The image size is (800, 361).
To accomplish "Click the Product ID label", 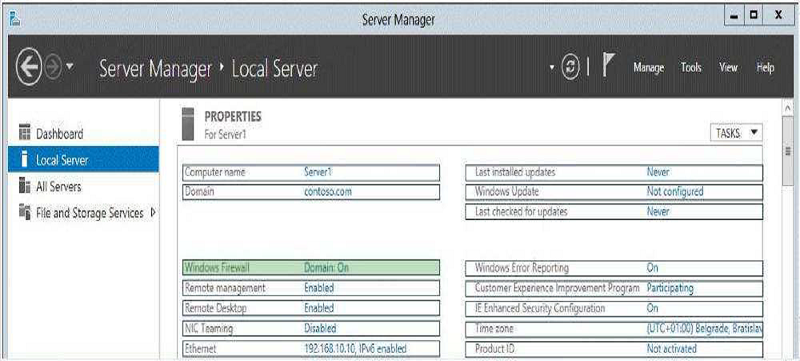I will click(494, 349).
